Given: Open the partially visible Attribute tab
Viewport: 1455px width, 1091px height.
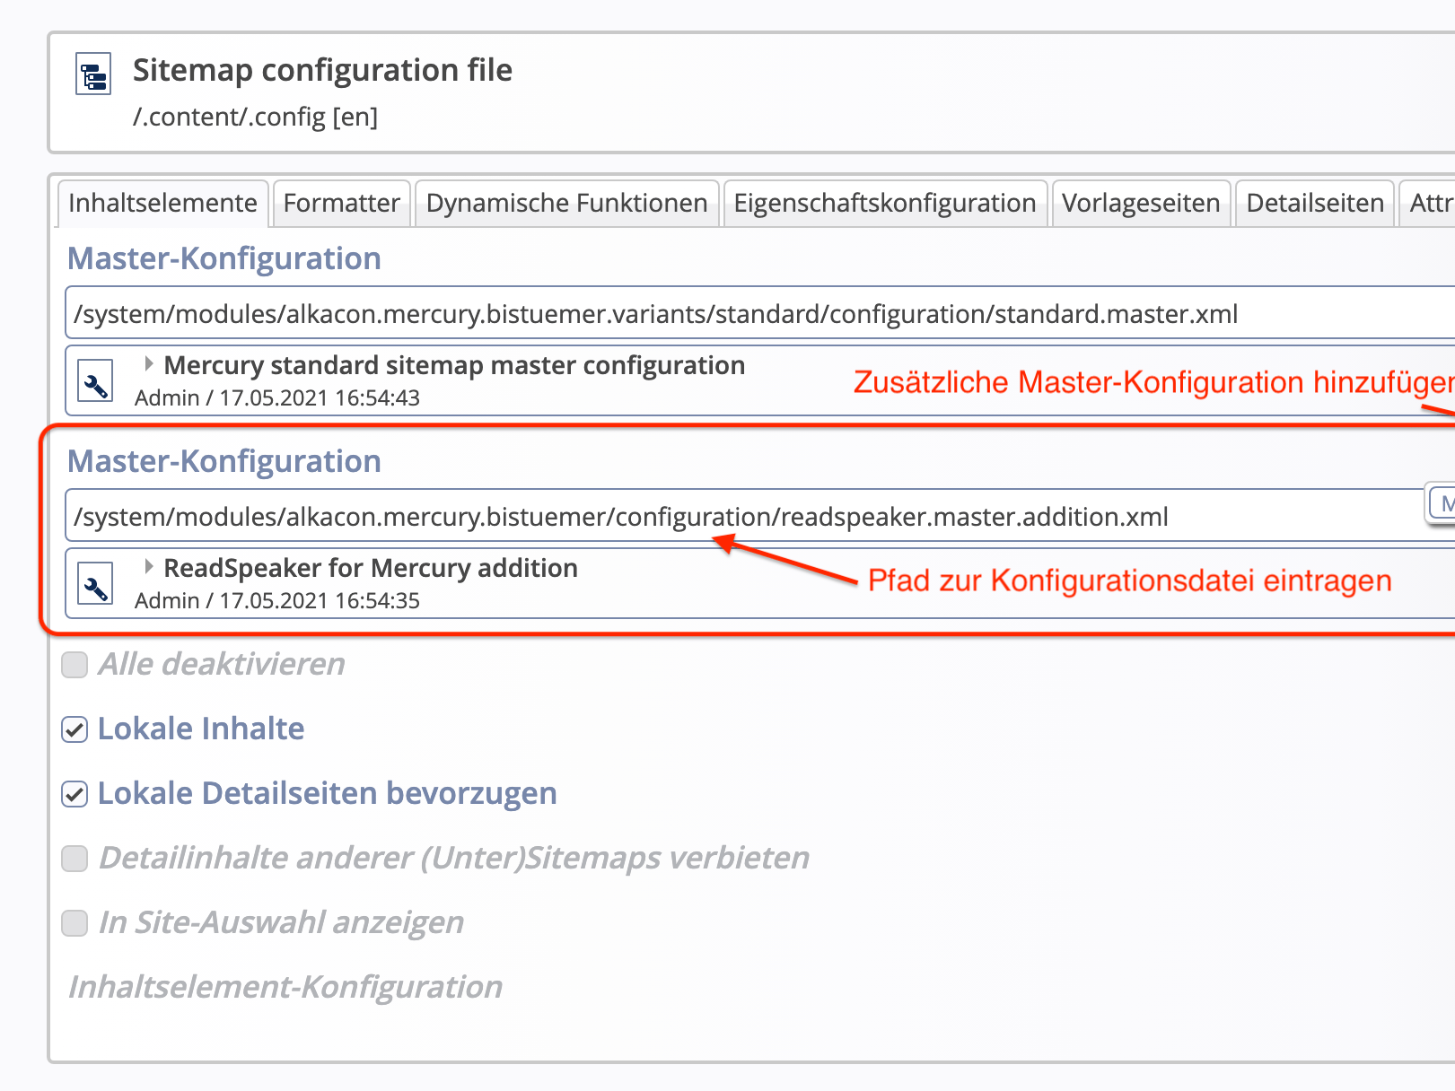Looking at the screenshot, I should [x=1432, y=202].
